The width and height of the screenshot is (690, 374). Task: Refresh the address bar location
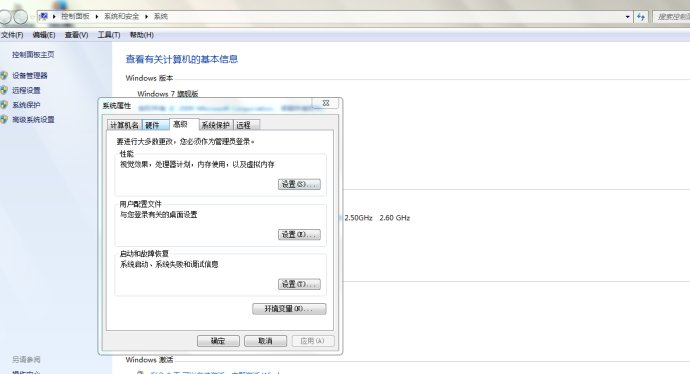click(641, 17)
